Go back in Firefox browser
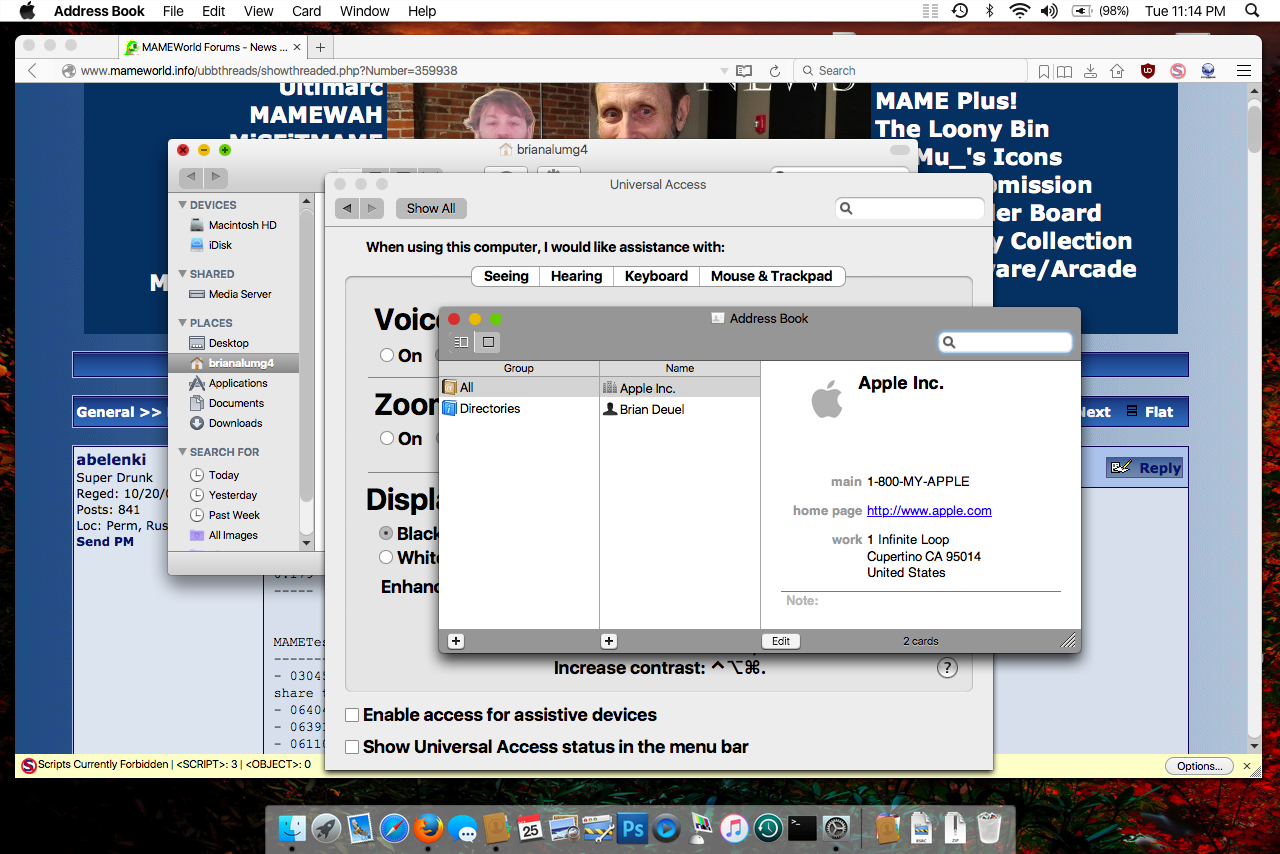The image size is (1280, 854). click(33, 71)
